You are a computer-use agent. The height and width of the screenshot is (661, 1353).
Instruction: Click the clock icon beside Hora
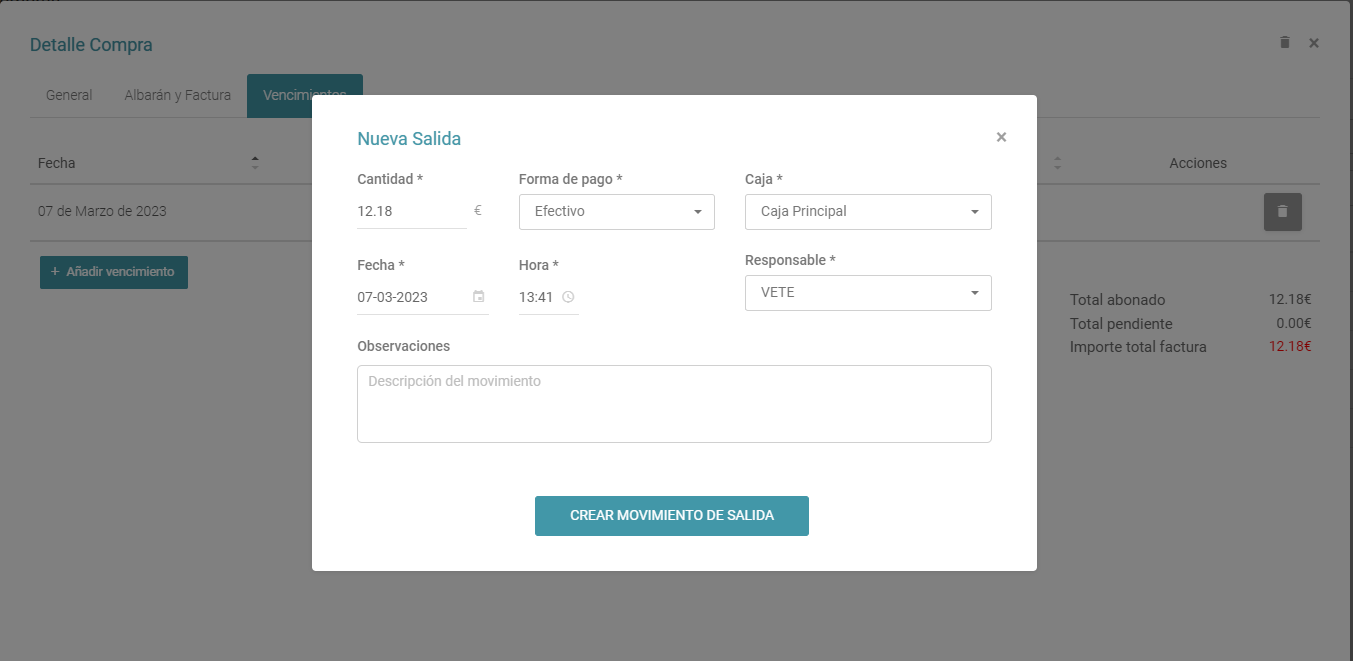pos(568,297)
